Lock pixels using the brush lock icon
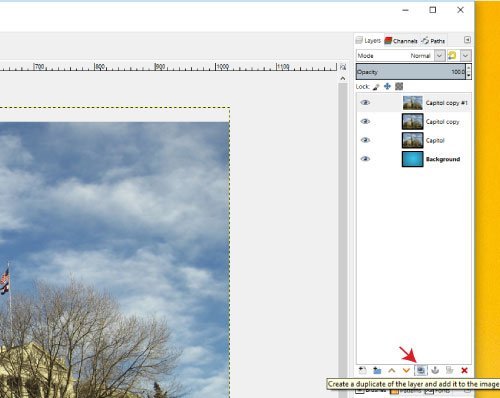The height and width of the screenshot is (398, 500). [x=376, y=87]
